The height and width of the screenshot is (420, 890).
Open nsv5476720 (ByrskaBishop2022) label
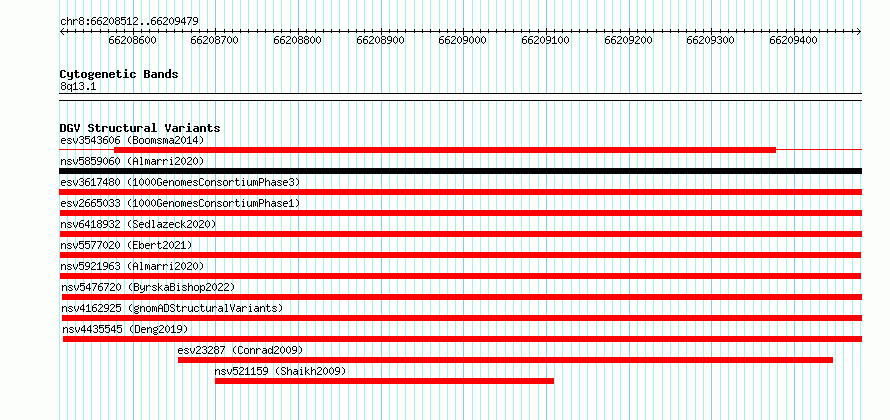click(148, 287)
